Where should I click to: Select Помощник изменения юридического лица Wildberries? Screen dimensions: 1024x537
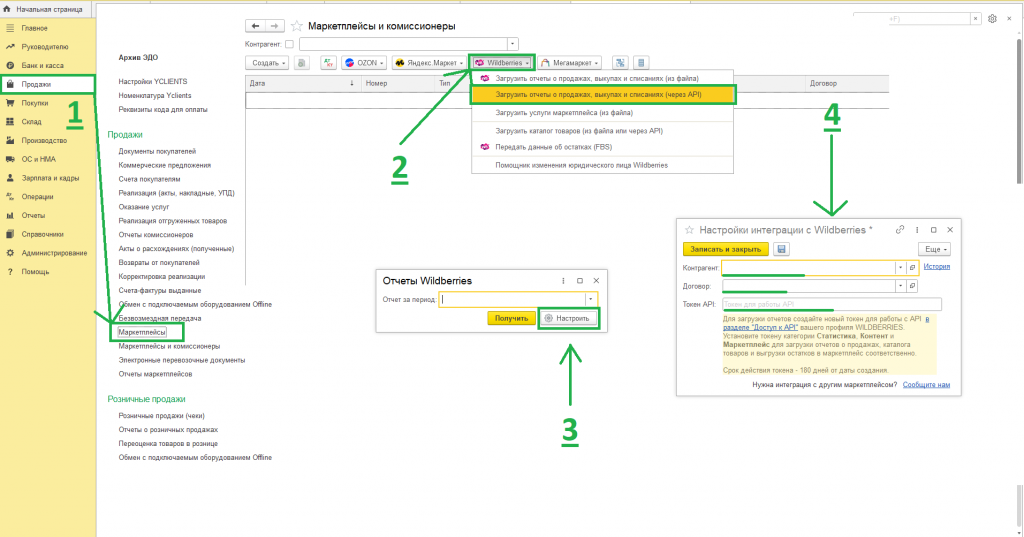[602, 165]
